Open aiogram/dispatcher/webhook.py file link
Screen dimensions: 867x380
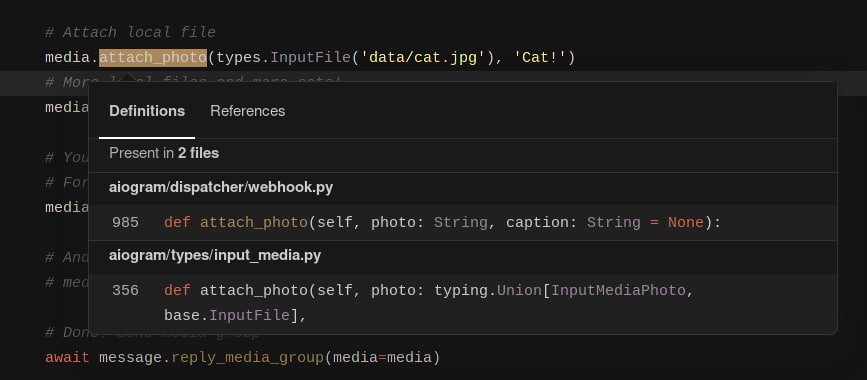pos(221,188)
